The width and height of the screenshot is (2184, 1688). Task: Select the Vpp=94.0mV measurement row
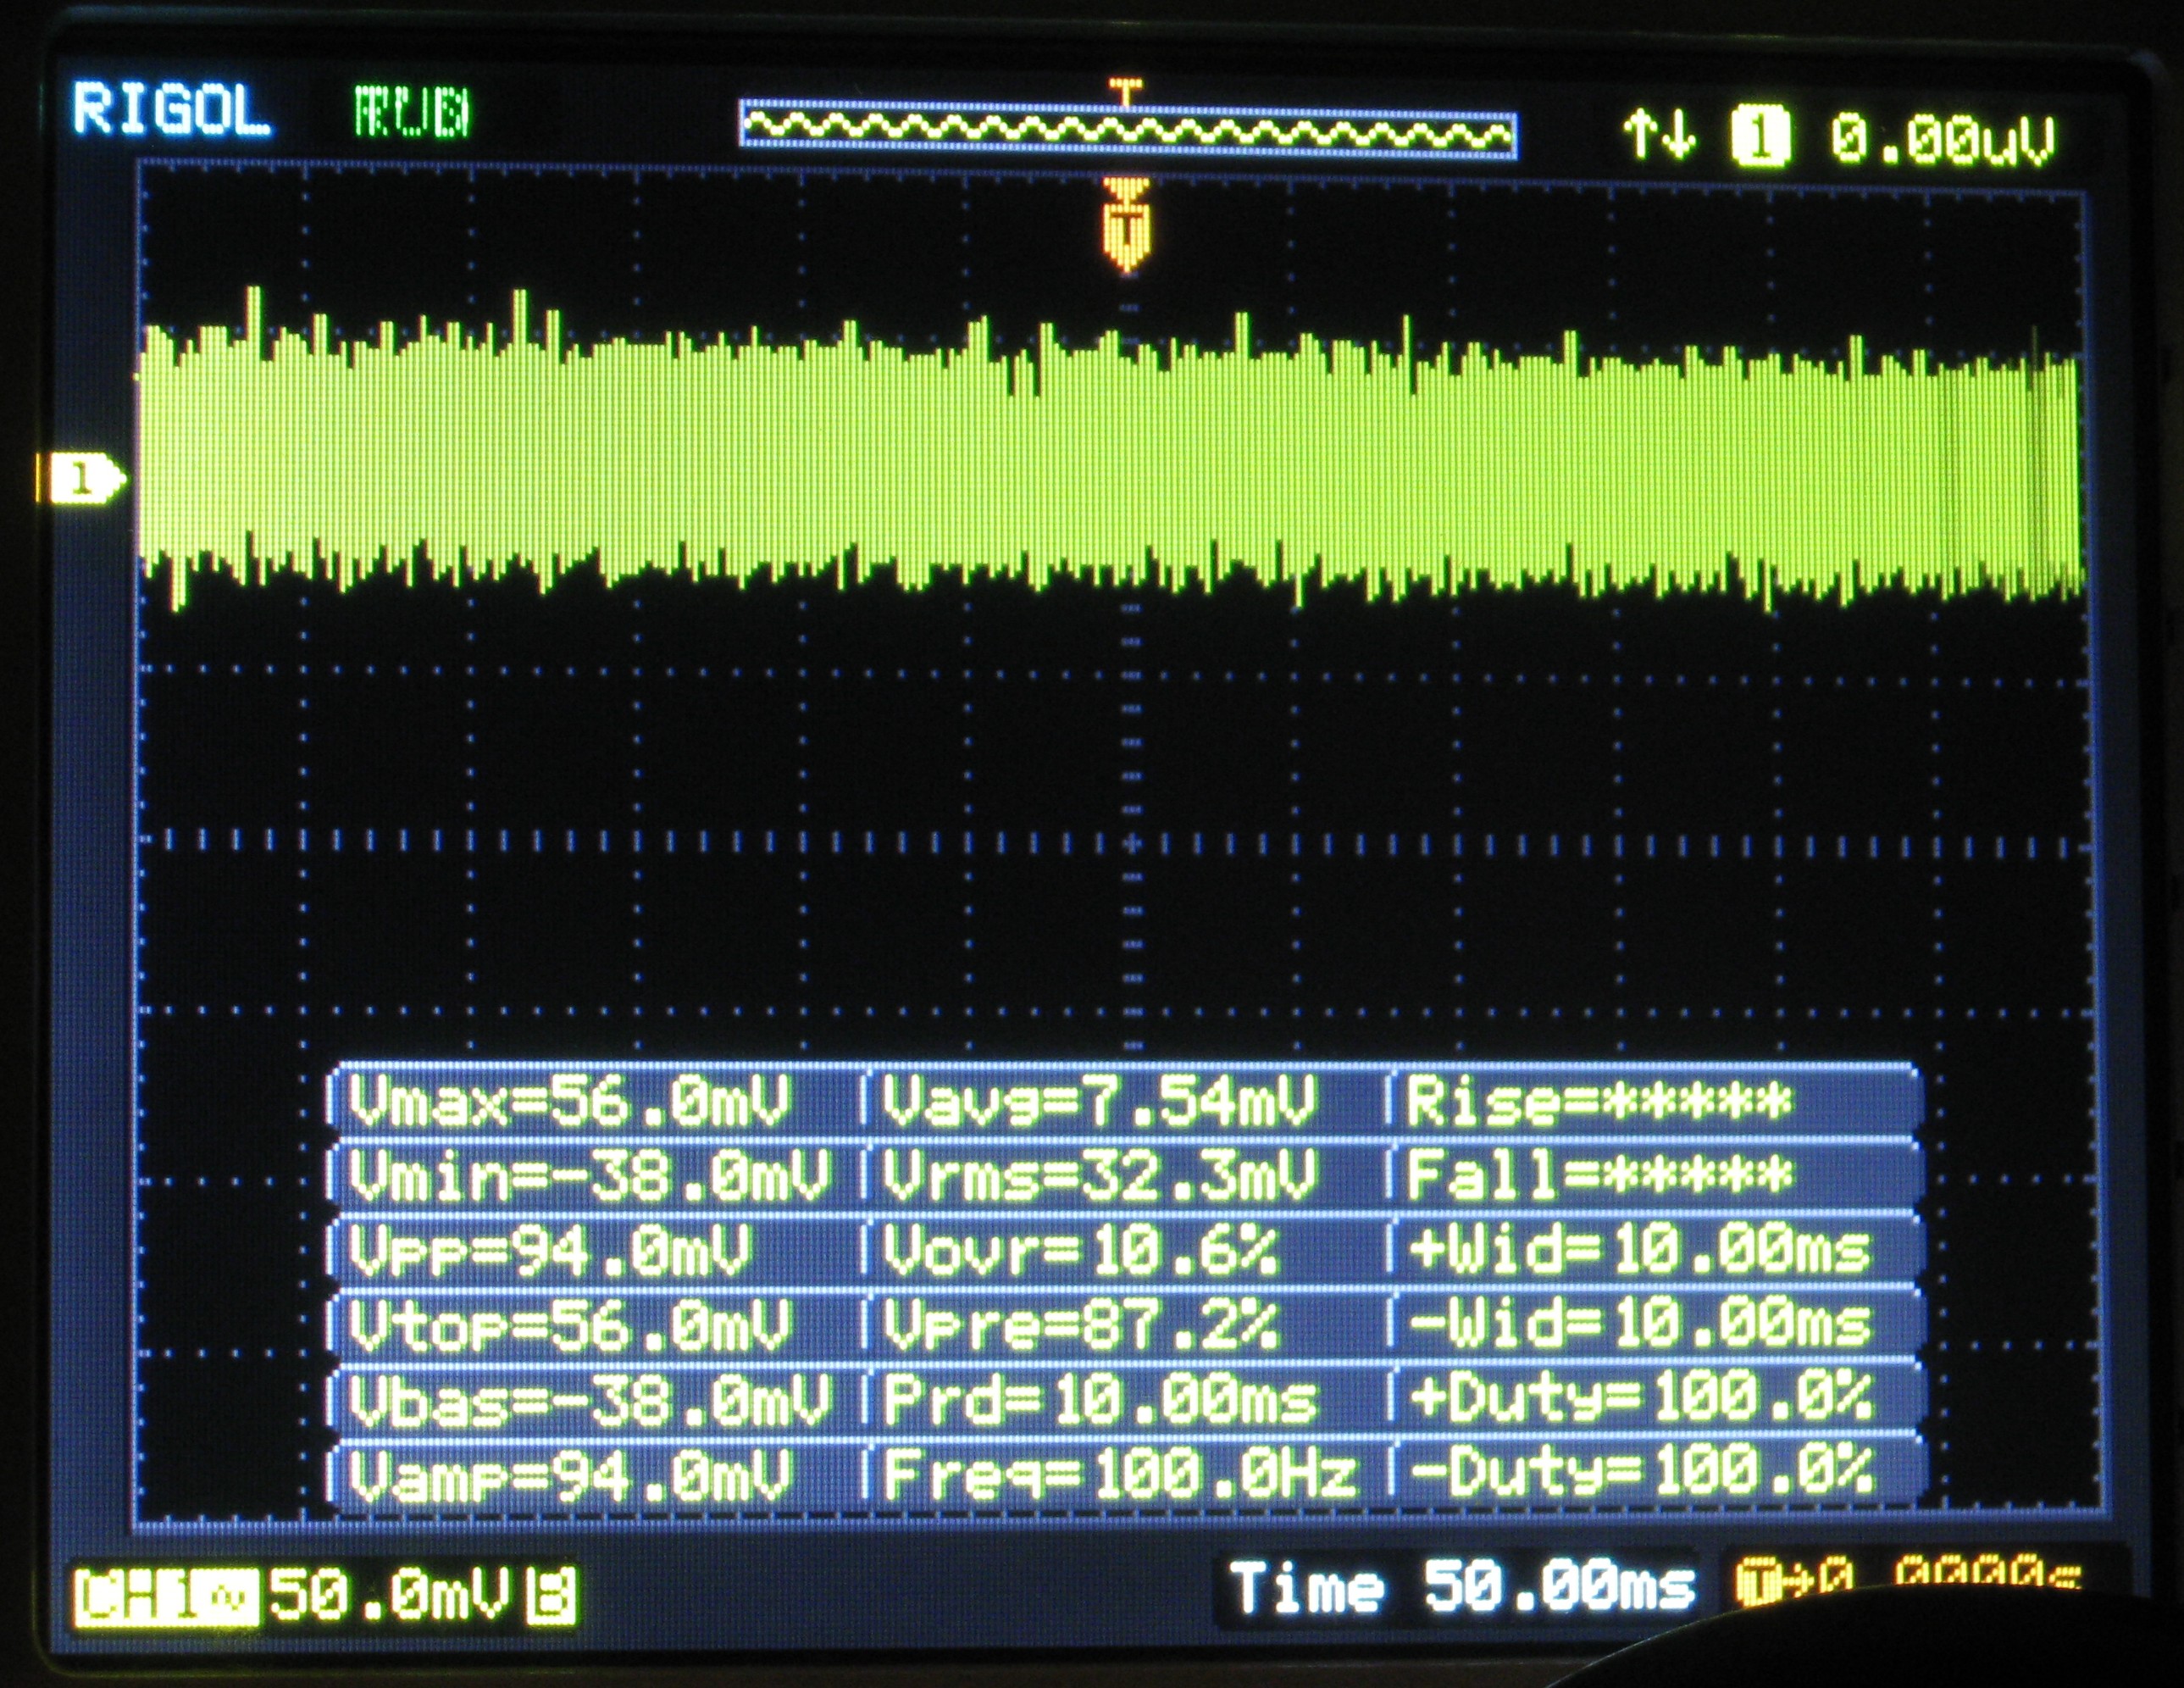tap(550, 1251)
